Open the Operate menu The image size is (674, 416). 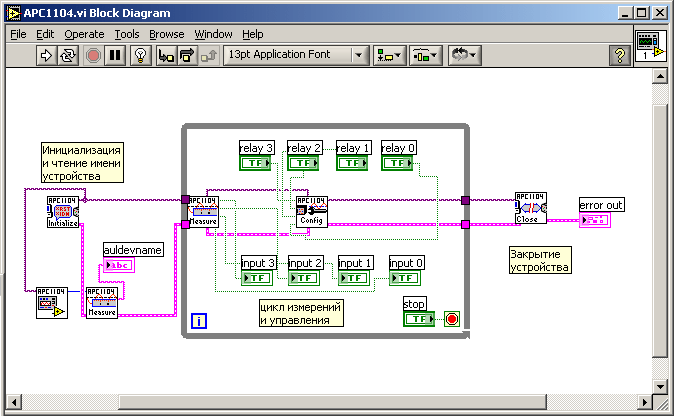tap(84, 33)
